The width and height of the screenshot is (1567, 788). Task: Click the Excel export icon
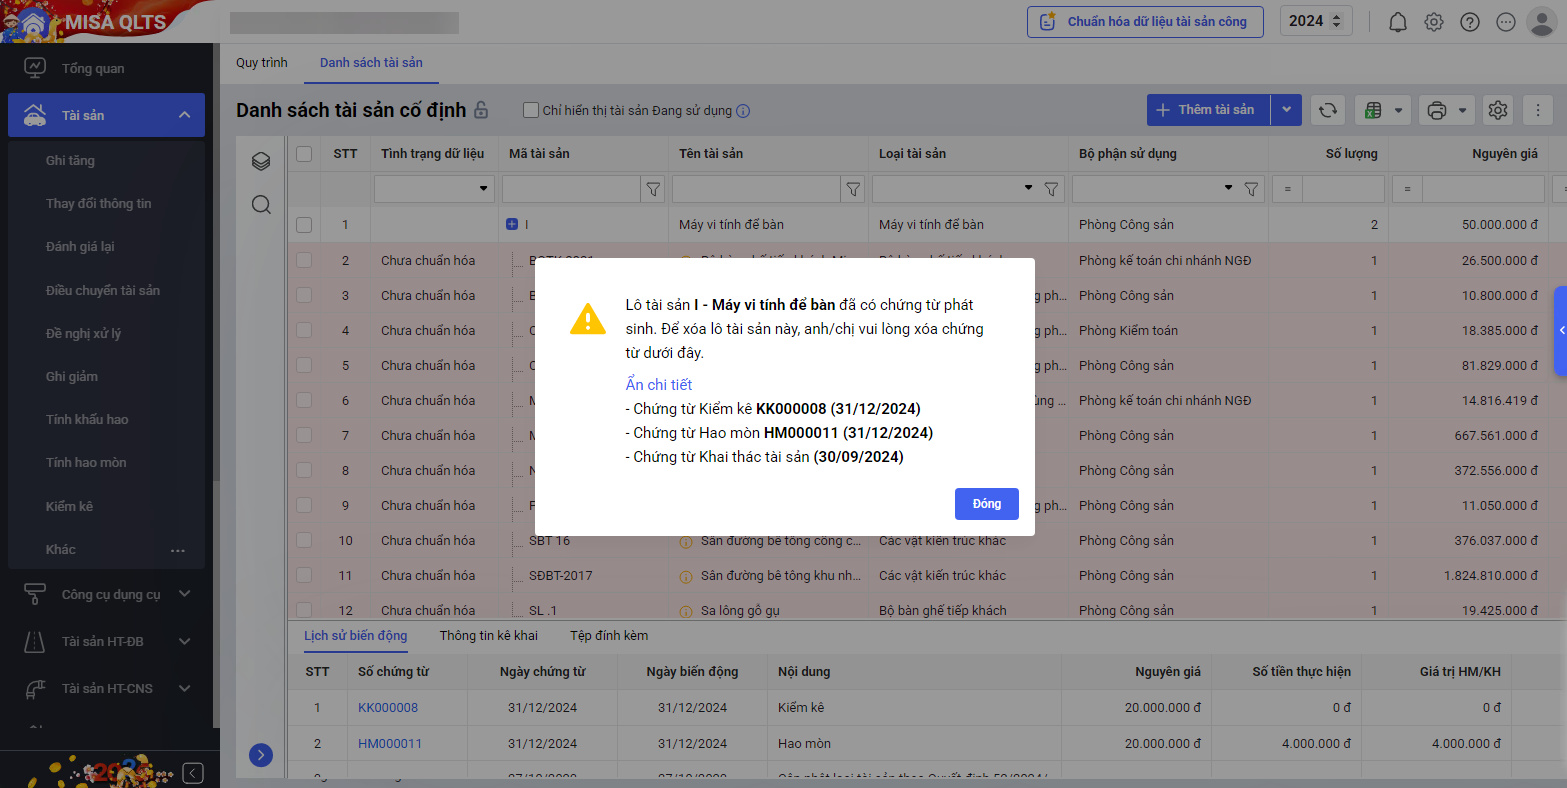click(x=1373, y=110)
